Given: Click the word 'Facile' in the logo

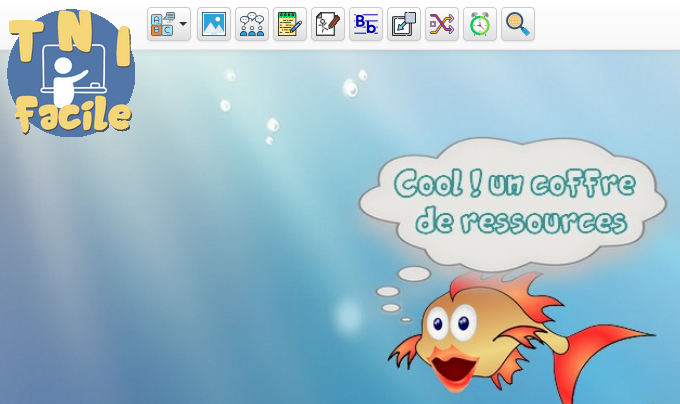Looking at the screenshot, I should 73,115.
